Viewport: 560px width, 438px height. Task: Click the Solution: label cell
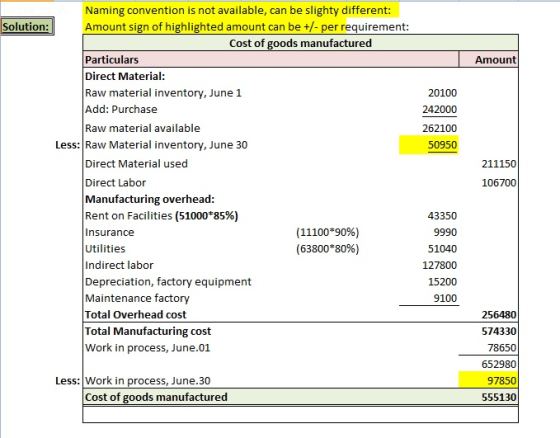point(28,26)
